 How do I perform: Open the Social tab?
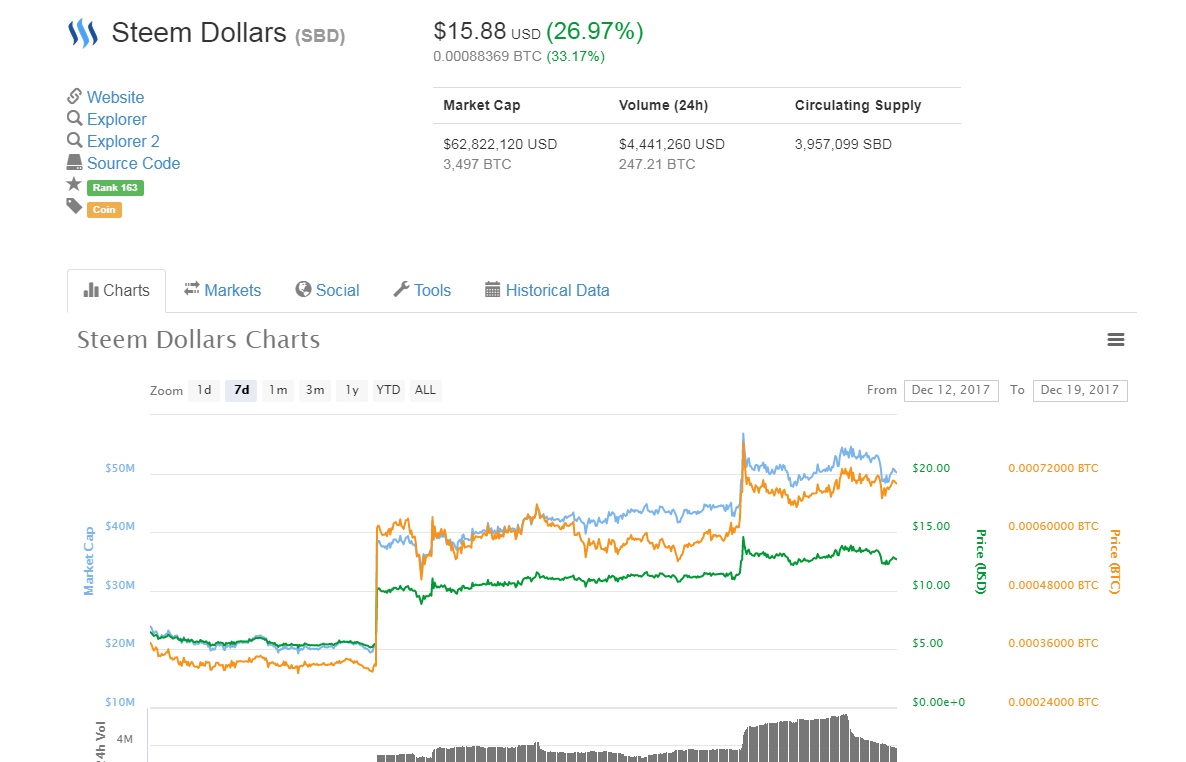click(327, 290)
